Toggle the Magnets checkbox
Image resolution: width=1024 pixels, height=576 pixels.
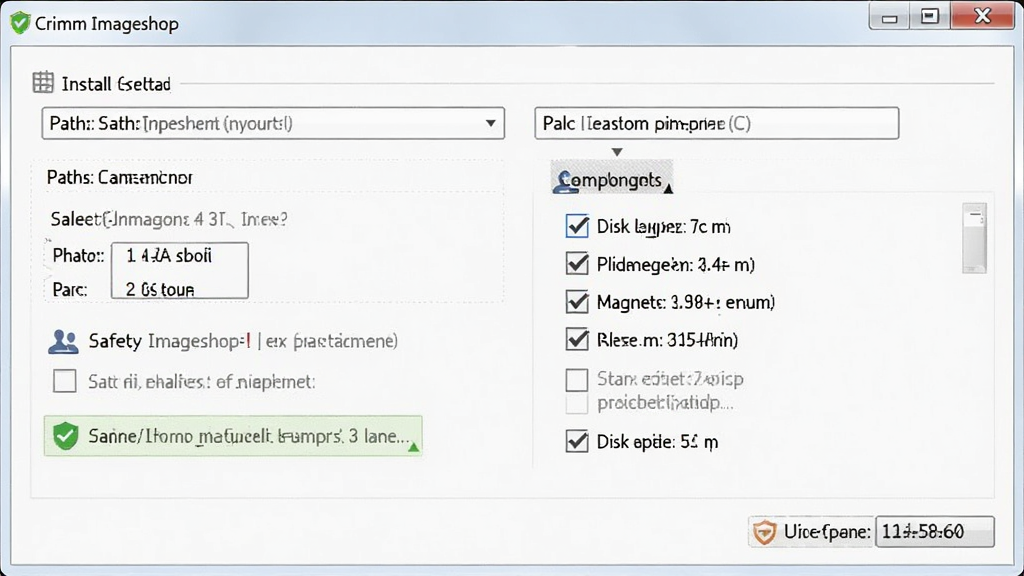[x=577, y=302]
